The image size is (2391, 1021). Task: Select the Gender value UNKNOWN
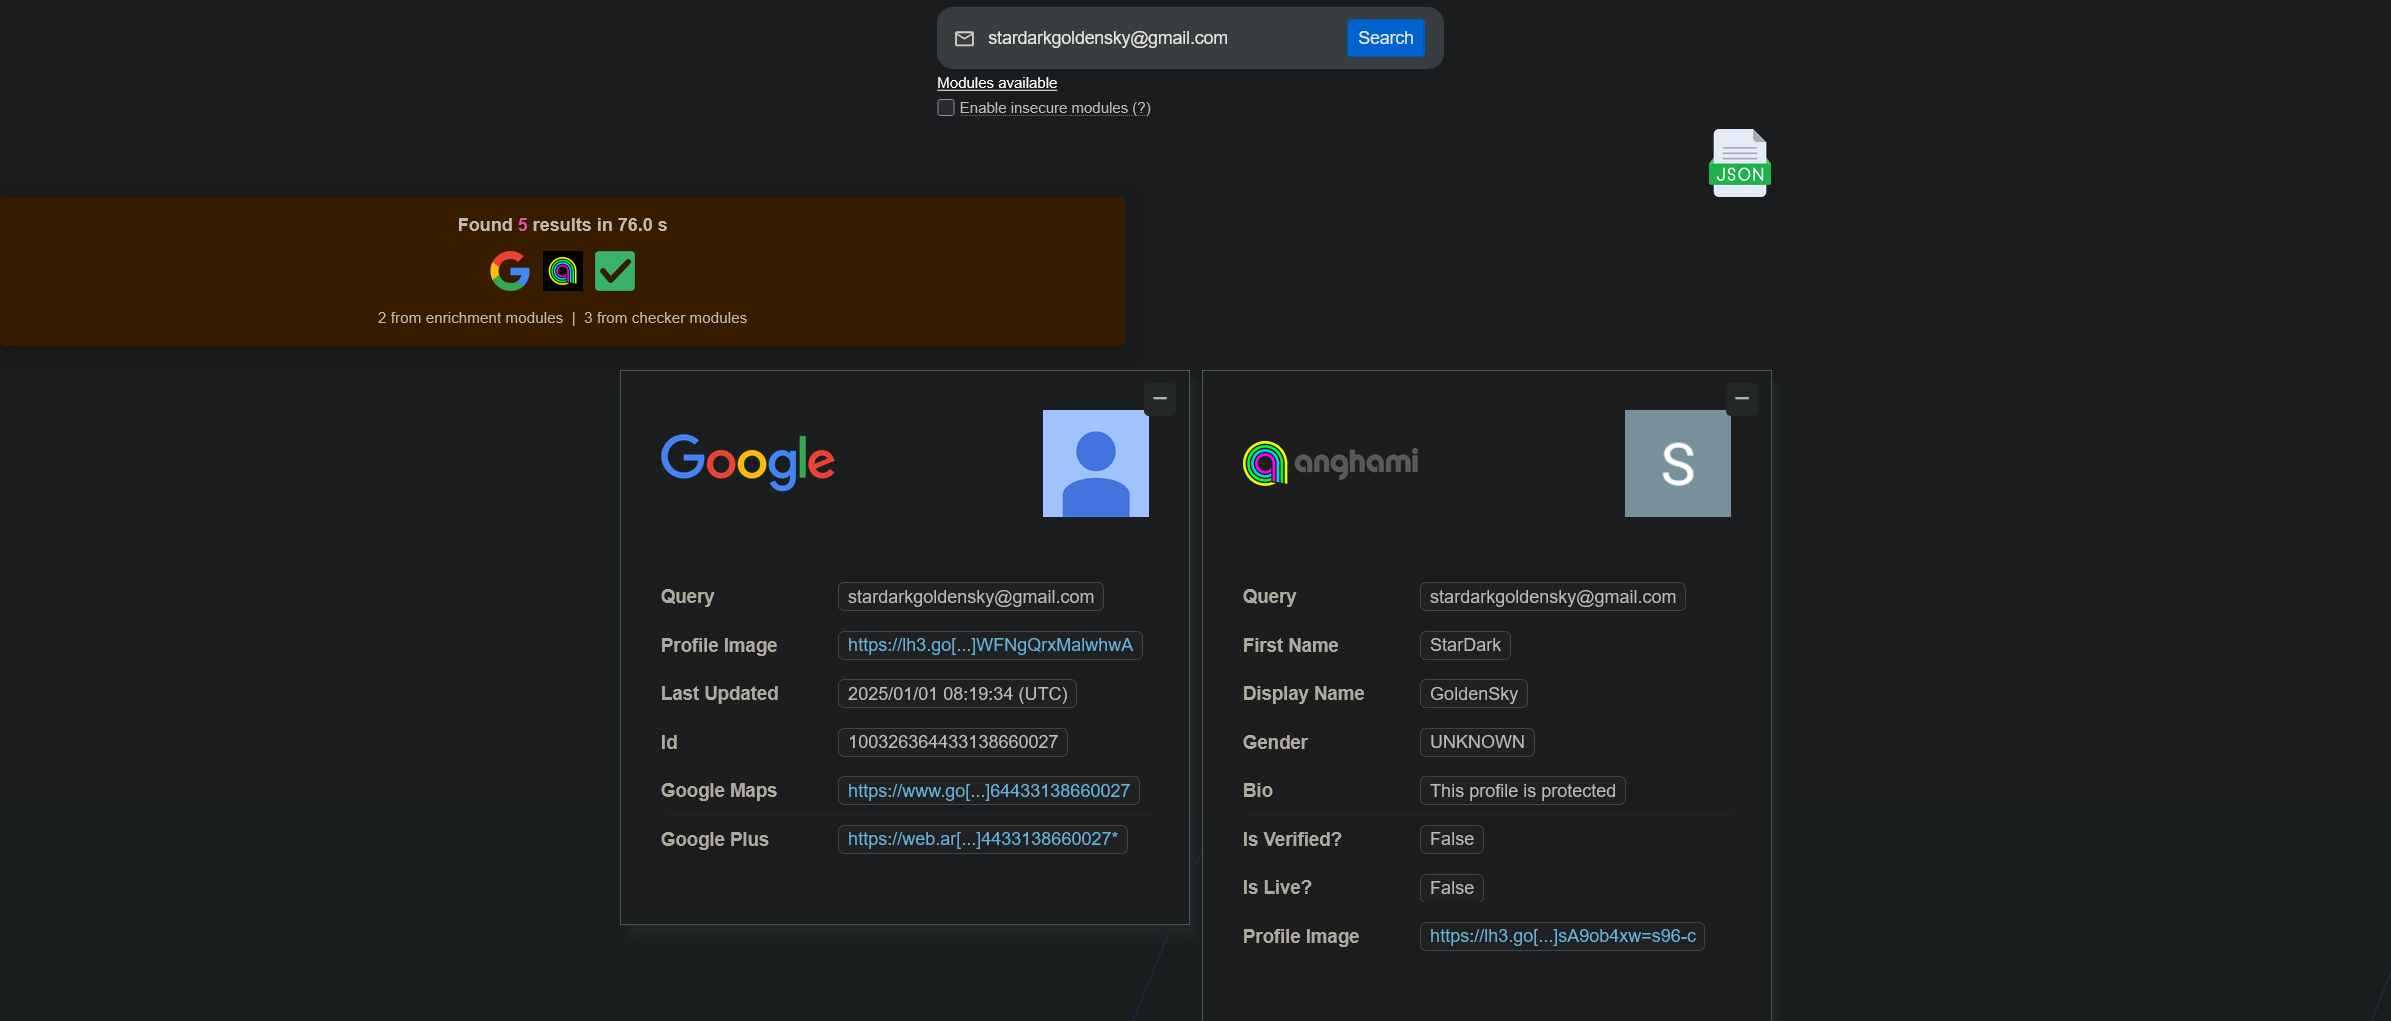coord(1477,742)
